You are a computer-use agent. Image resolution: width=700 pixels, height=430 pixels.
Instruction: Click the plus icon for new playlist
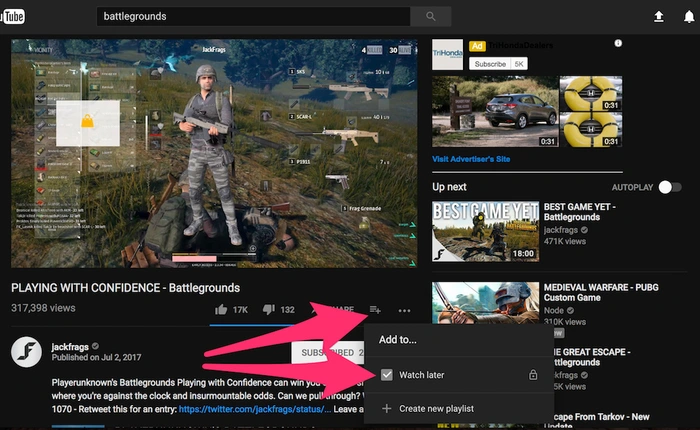click(387, 408)
